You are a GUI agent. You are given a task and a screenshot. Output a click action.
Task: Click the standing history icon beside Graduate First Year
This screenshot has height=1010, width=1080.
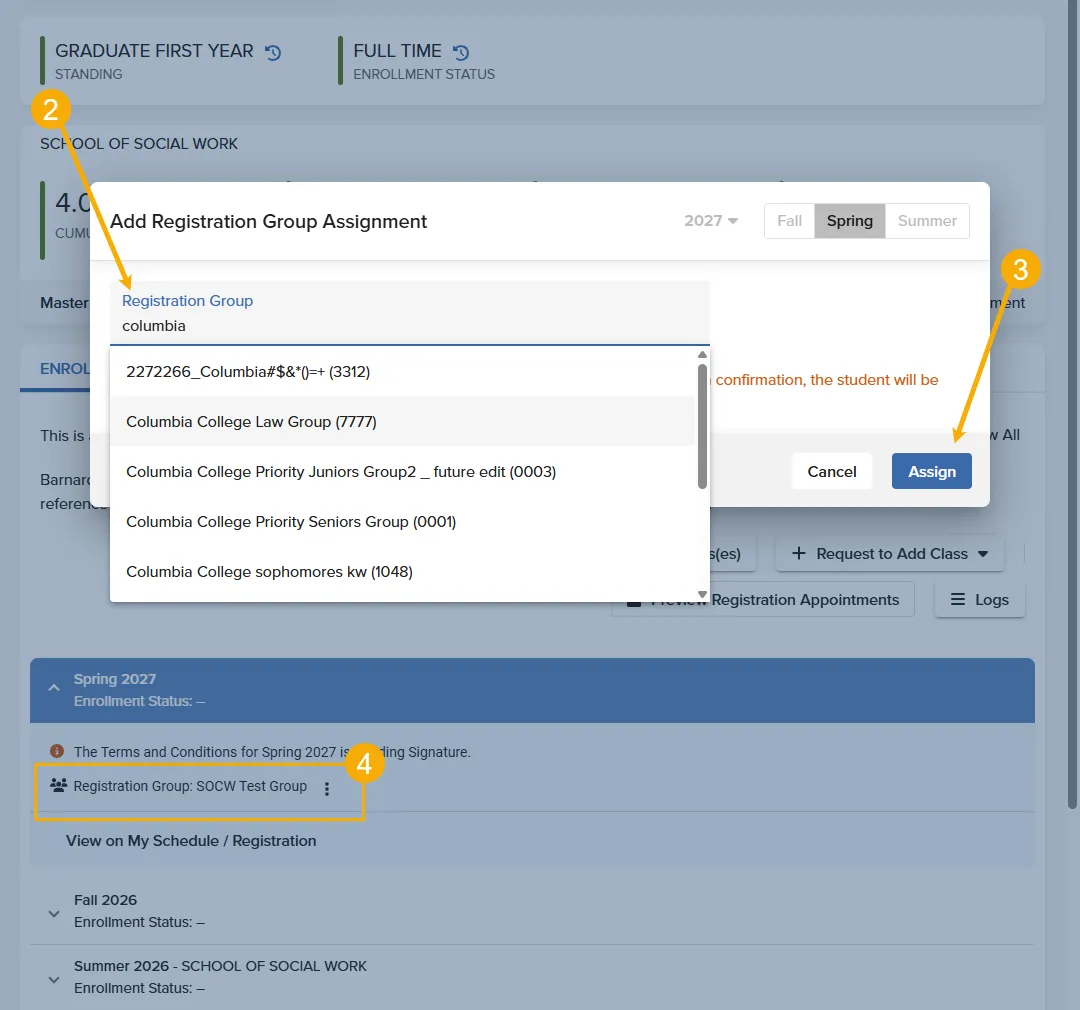(273, 52)
